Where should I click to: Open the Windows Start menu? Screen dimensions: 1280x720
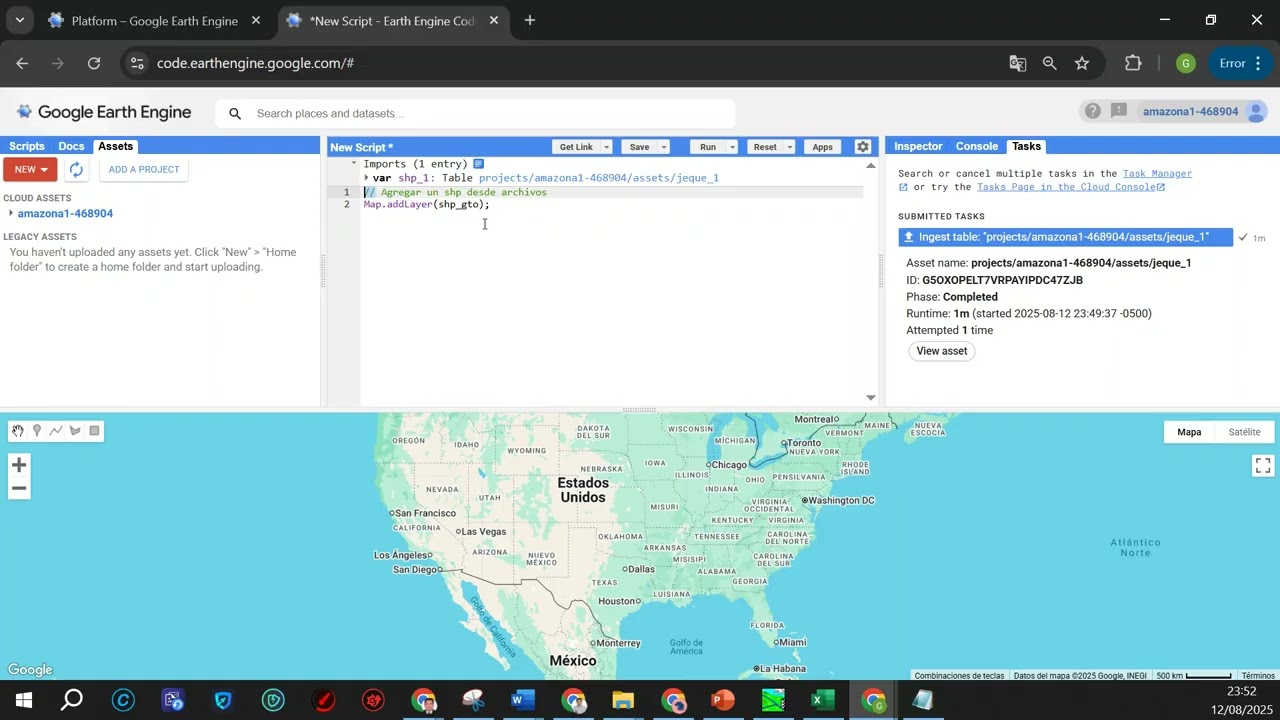pos(24,700)
